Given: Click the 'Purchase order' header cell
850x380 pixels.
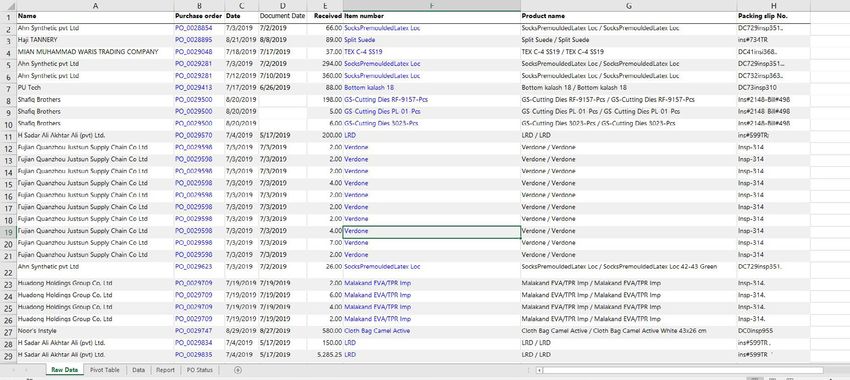Looking at the screenshot, I should pyautogui.click(x=199, y=16).
